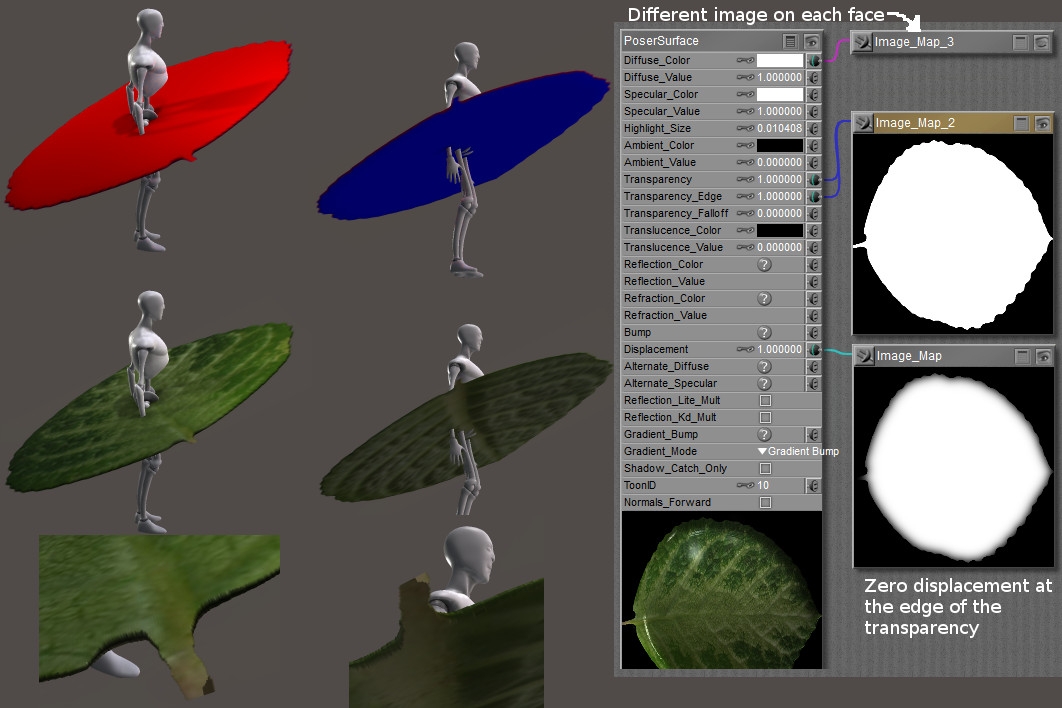Click the Refraction_Value label
1062x708 pixels.
[x=665, y=316]
